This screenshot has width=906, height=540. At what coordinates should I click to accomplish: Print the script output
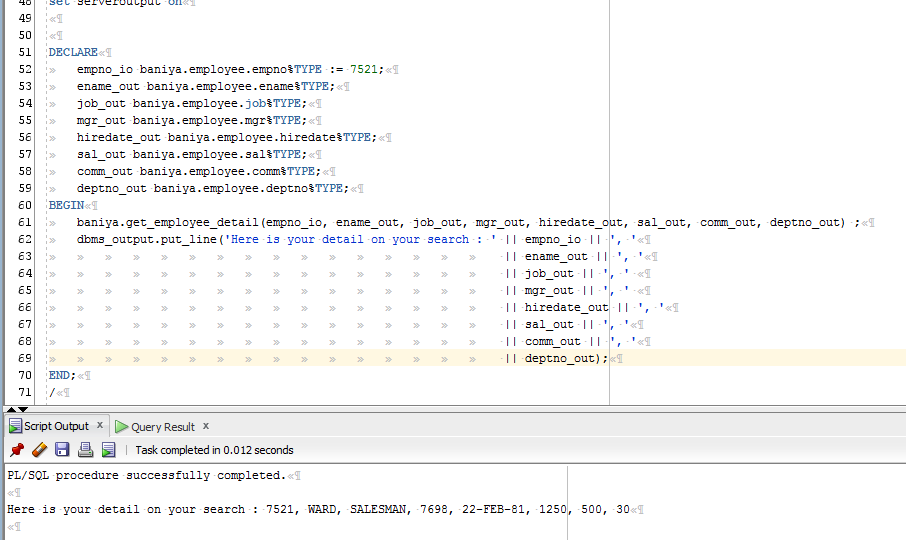click(x=86, y=450)
